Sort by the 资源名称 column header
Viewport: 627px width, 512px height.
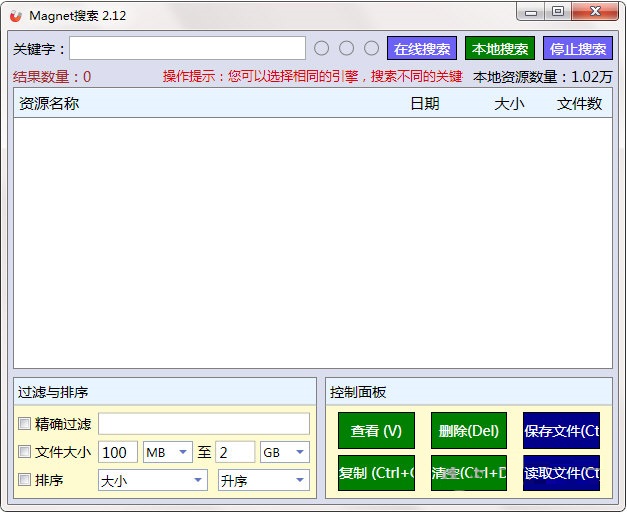pyautogui.click(x=49, y=104)
